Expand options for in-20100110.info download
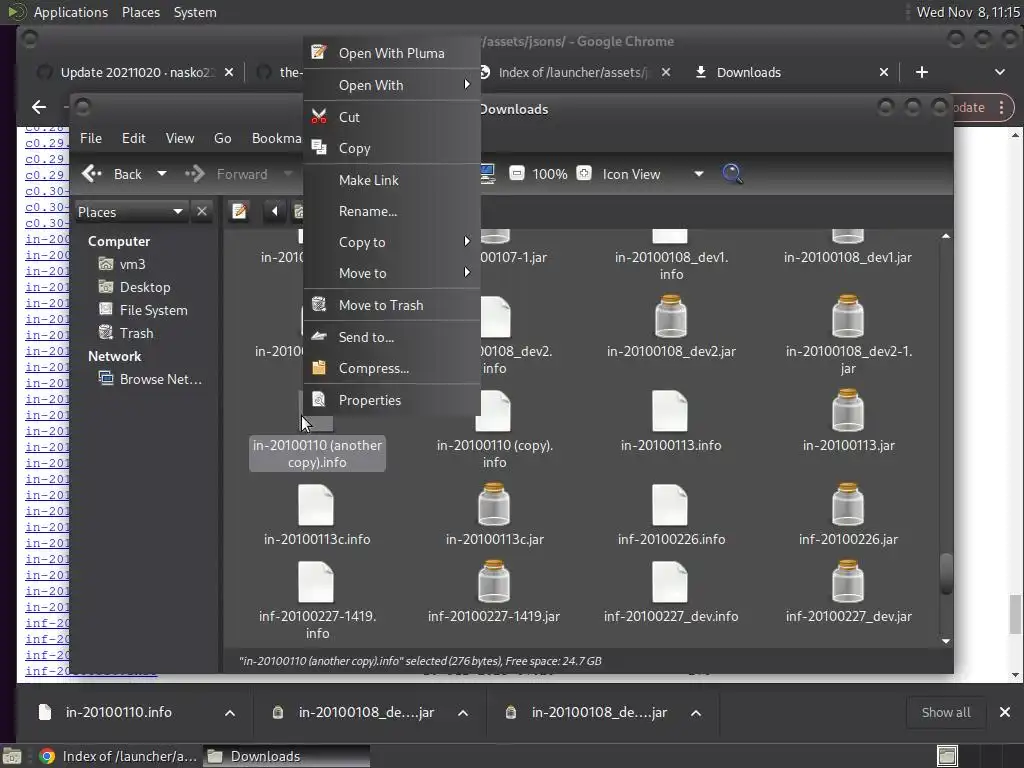 [x=230, y=712]
